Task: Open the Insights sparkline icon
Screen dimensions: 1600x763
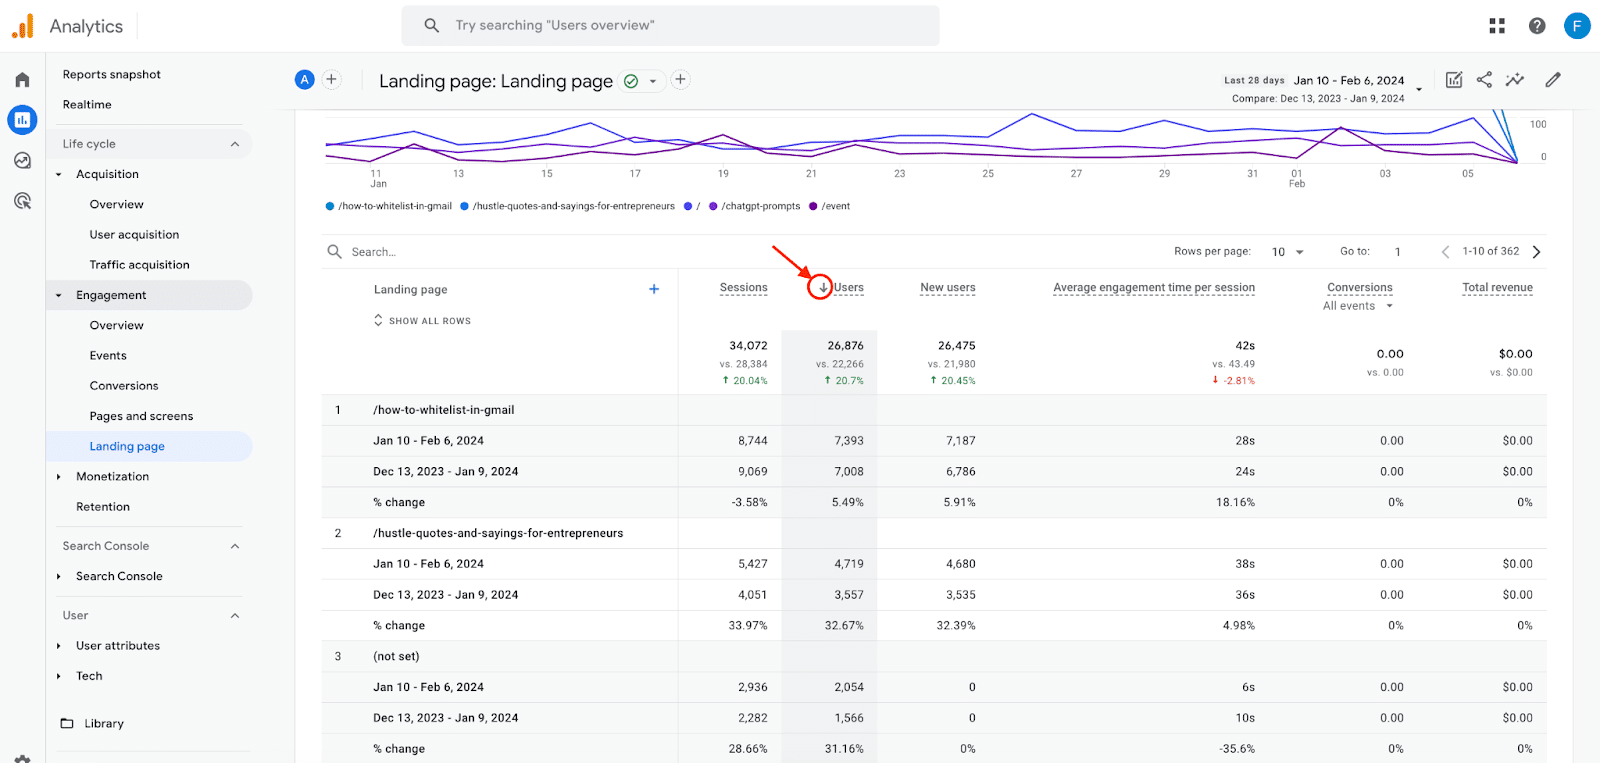Action: click(x=1515, y=80)
